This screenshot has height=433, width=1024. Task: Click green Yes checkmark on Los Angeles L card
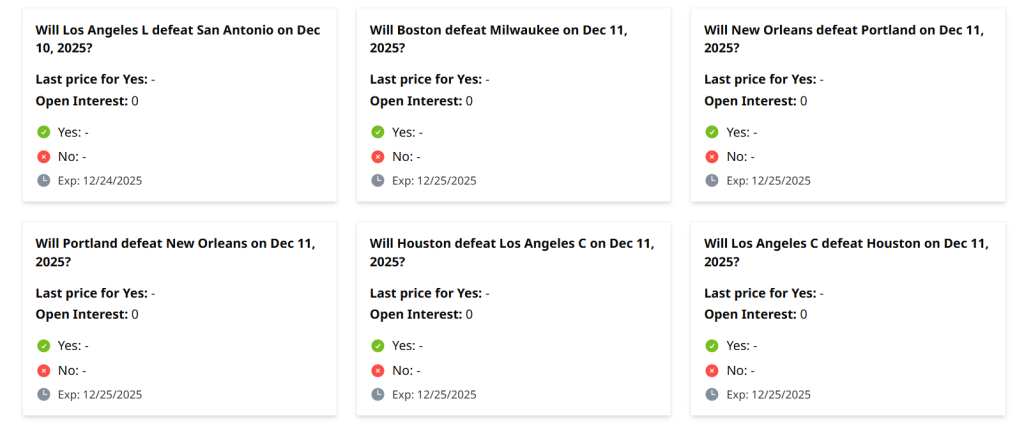(x=44, y=132)
